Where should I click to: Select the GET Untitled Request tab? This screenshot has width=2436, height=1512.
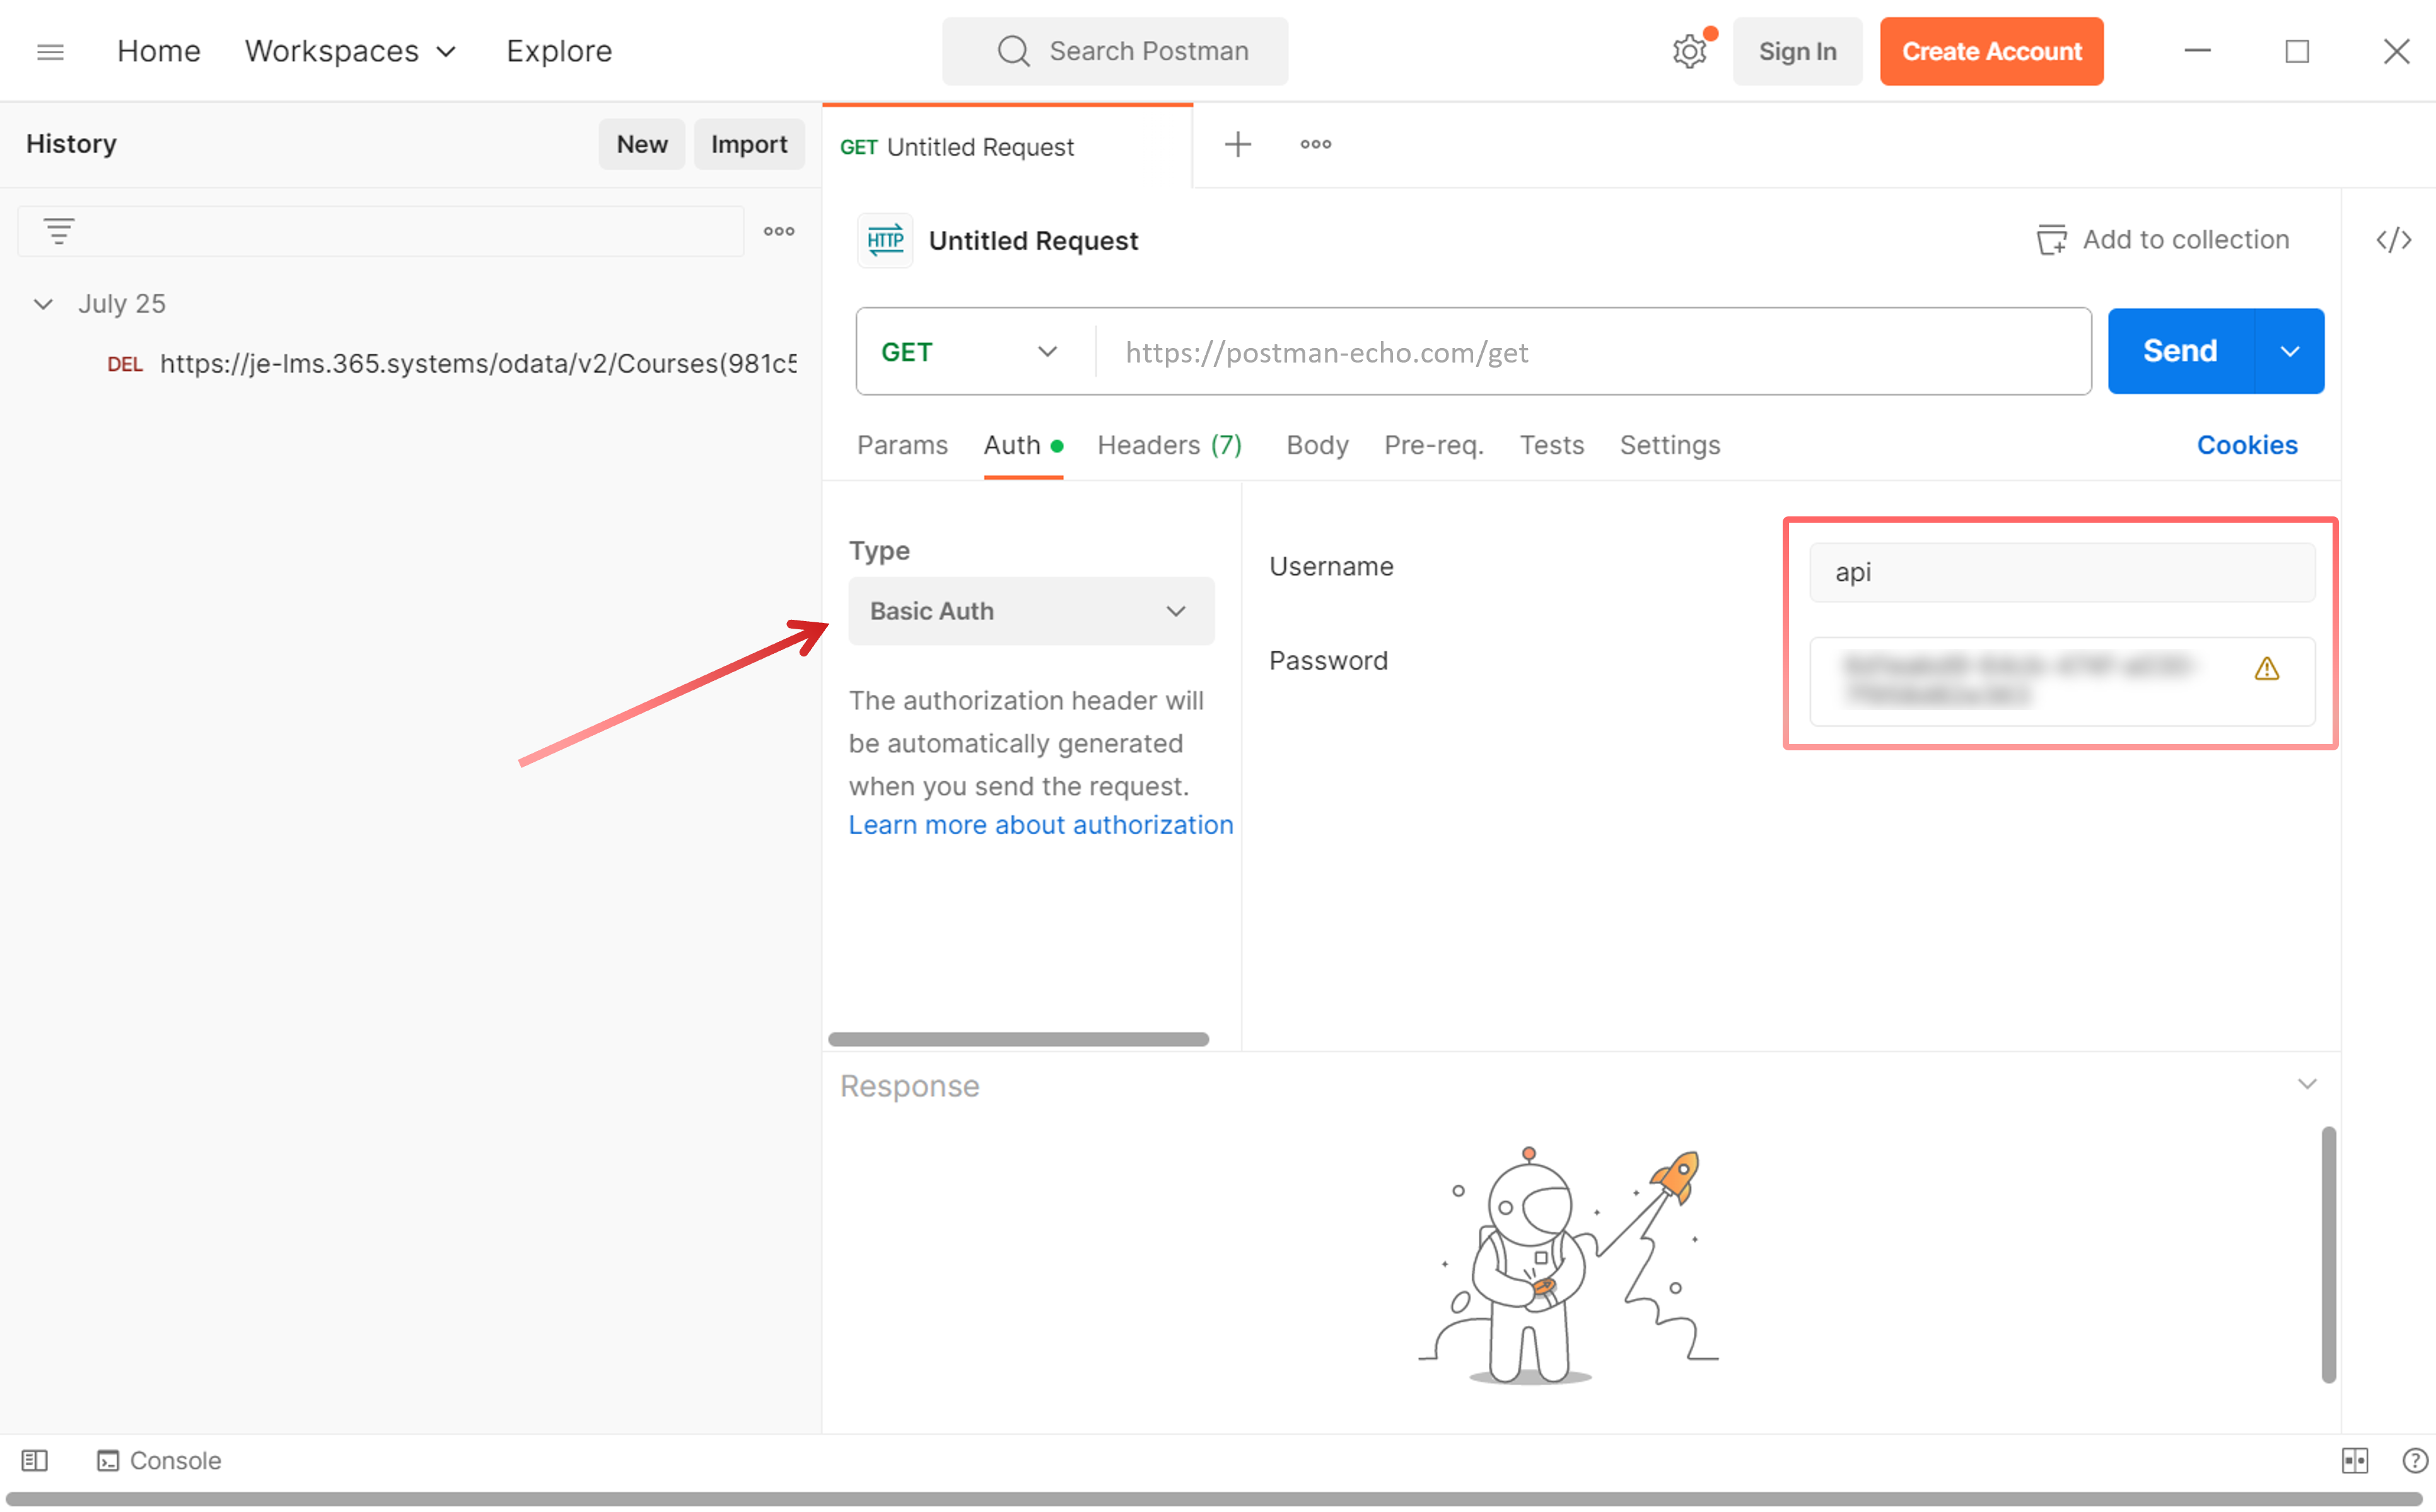1007,147
